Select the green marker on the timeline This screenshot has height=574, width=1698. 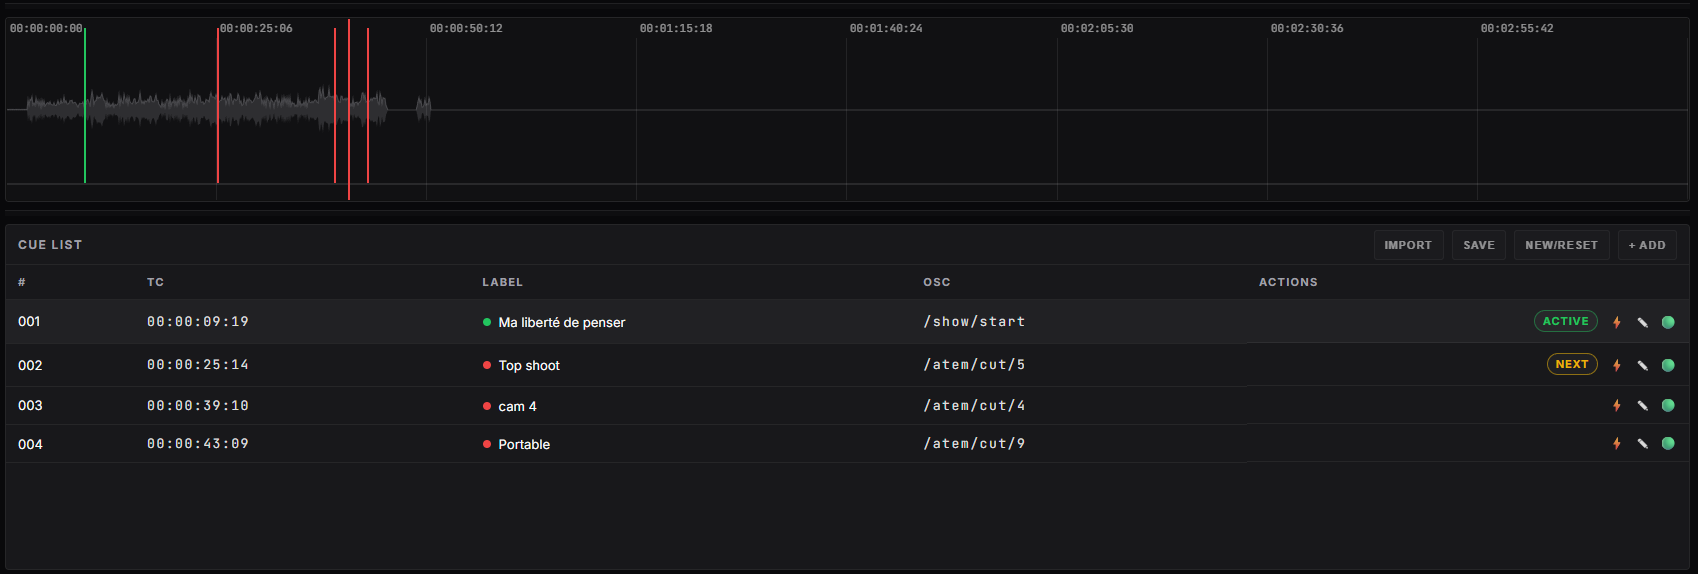(85, 106)
